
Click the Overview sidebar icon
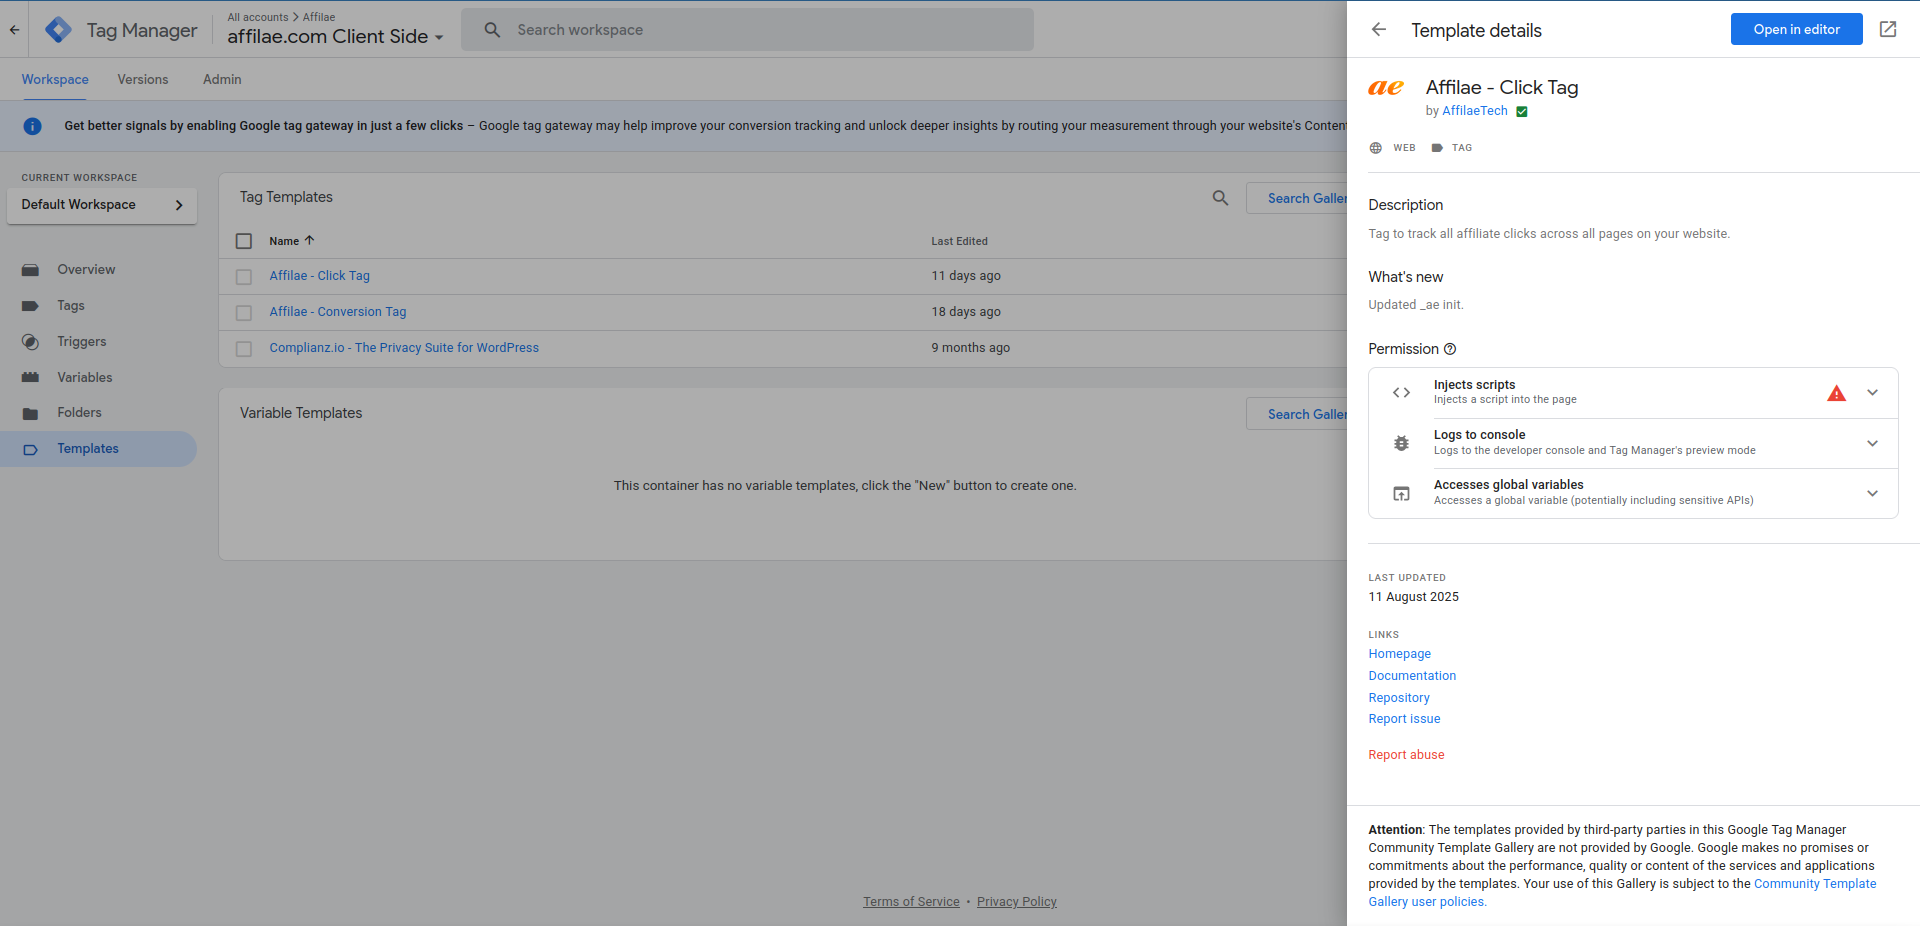[30, 270]
